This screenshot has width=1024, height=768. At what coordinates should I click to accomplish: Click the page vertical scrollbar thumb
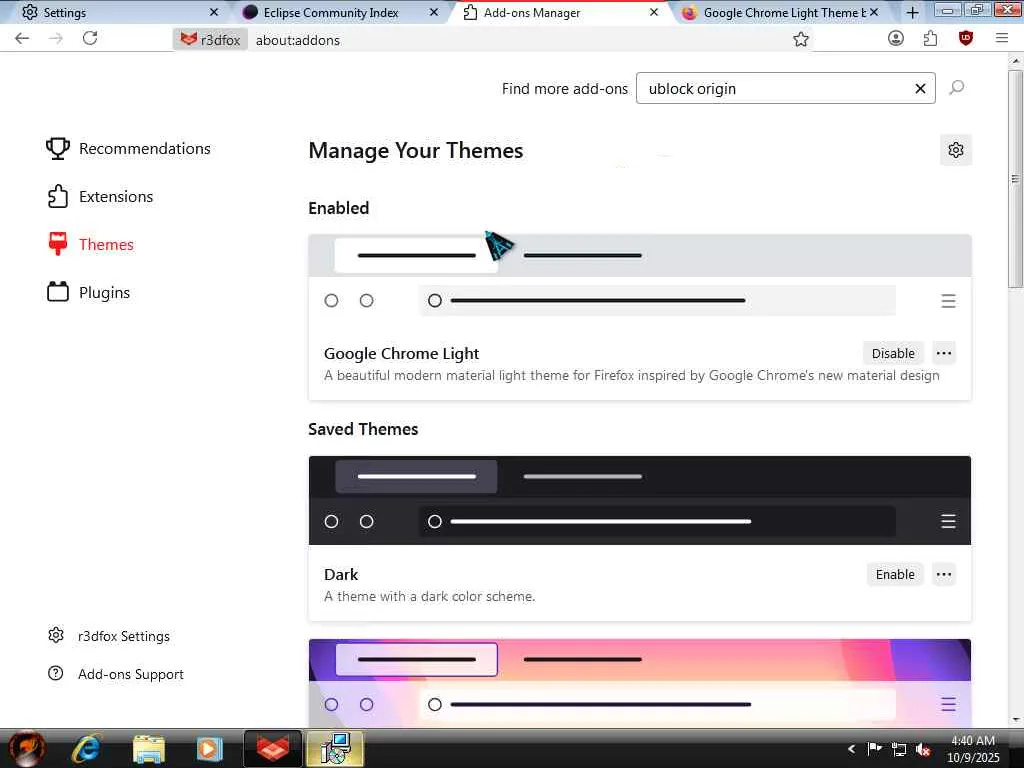[1016, 178]
